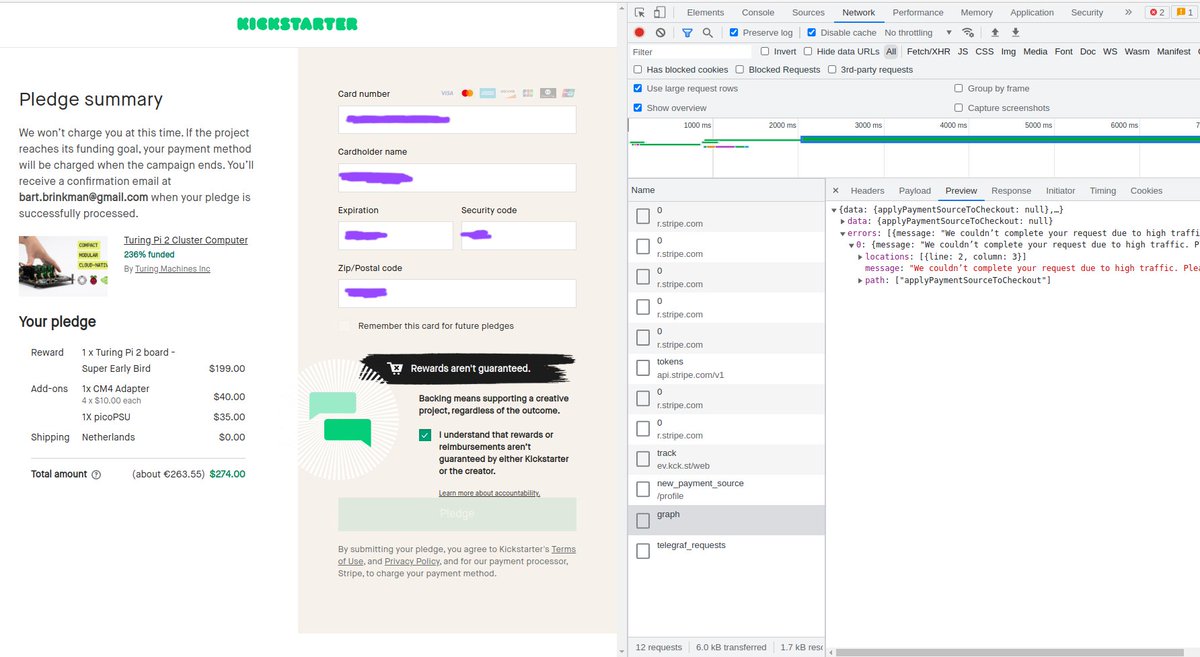The image size is (1200, 657).
Task: Uncheck Use large request rows
Action: click(x=638, y=89)
